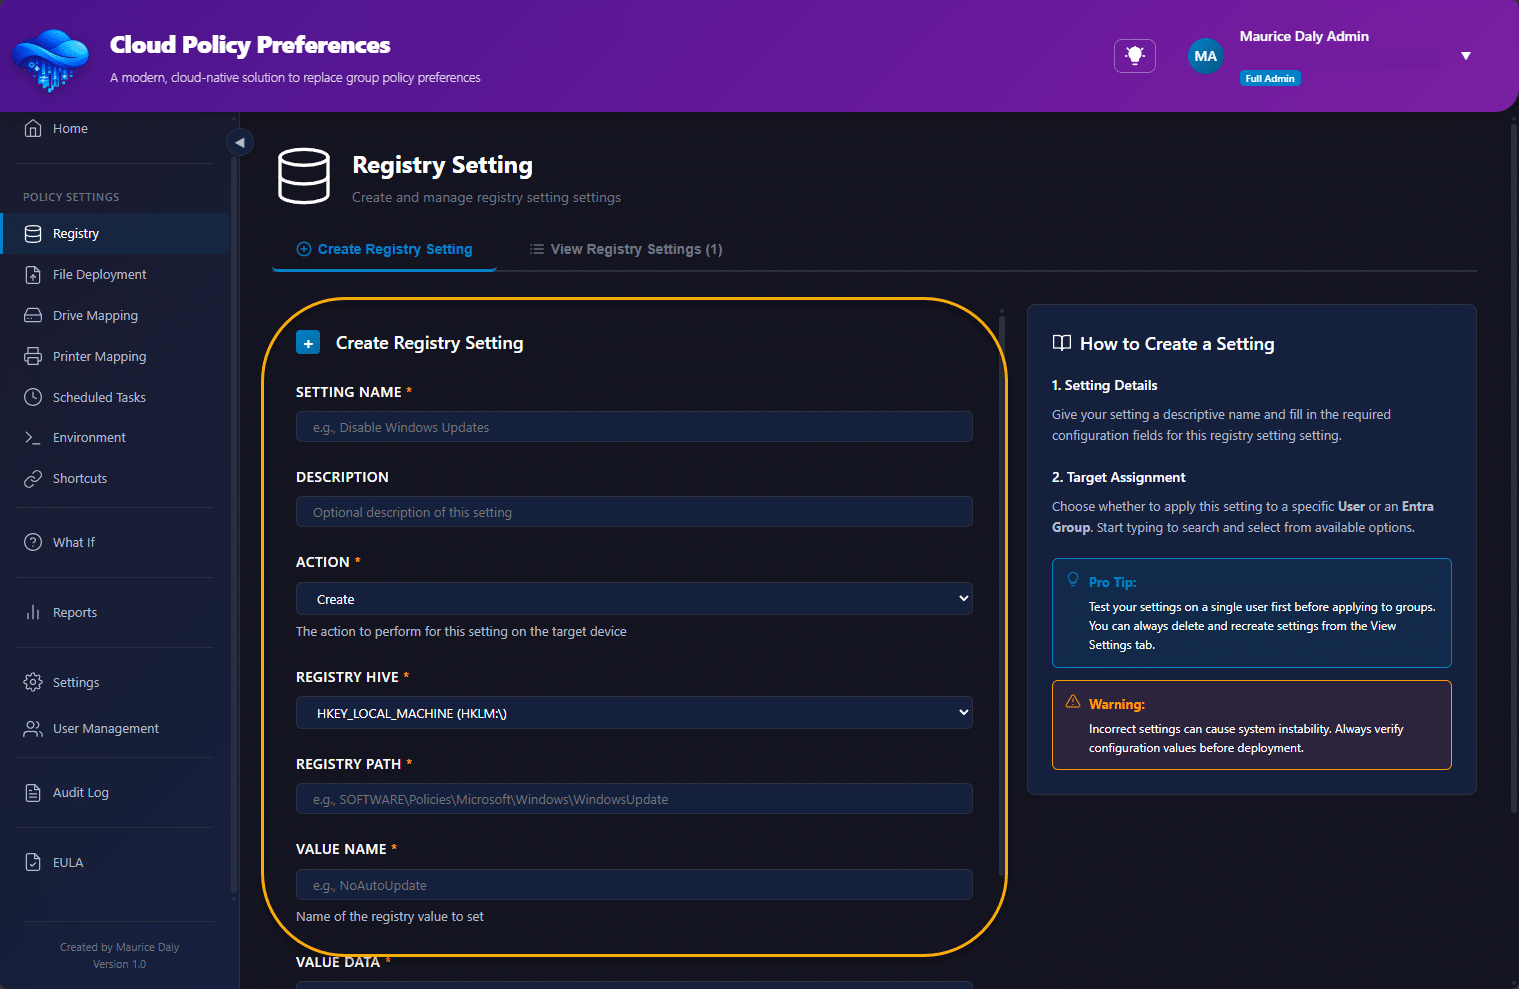Viewport: 1519px width, 989px height.
Task: Open the Drive Mapping section
Action: tap(95, 315)
